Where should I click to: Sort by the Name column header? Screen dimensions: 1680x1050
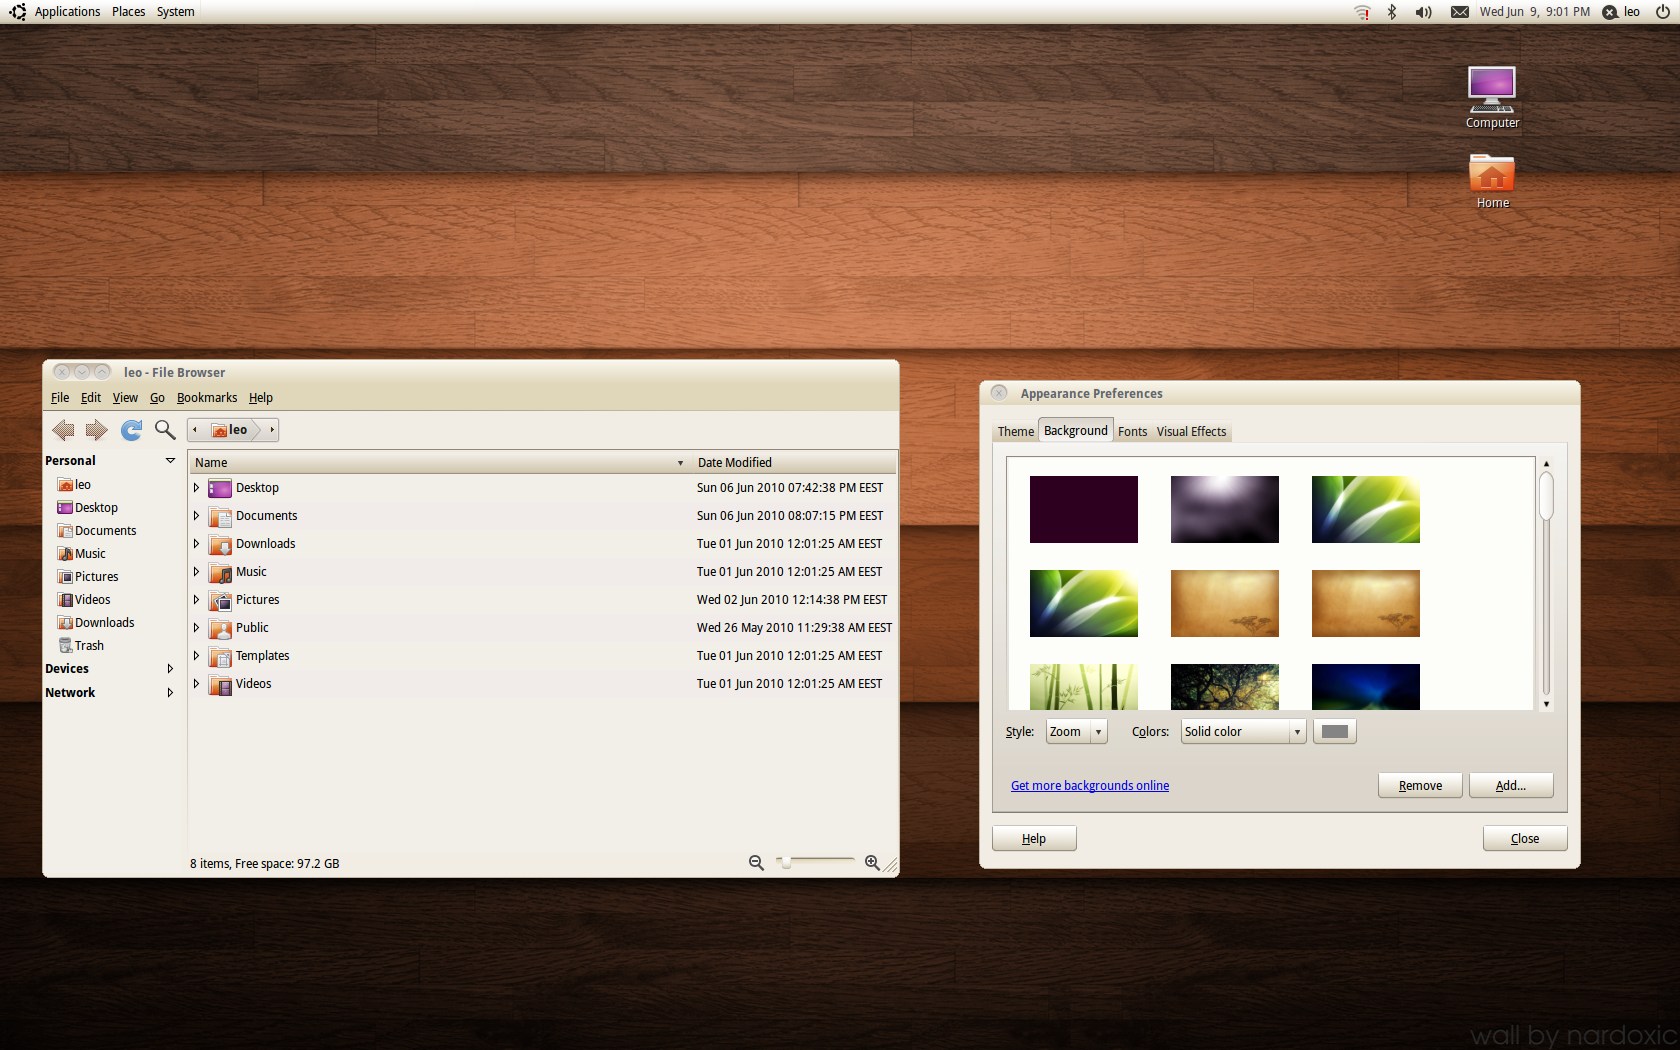pyautogui.click(x=439, y=463)
